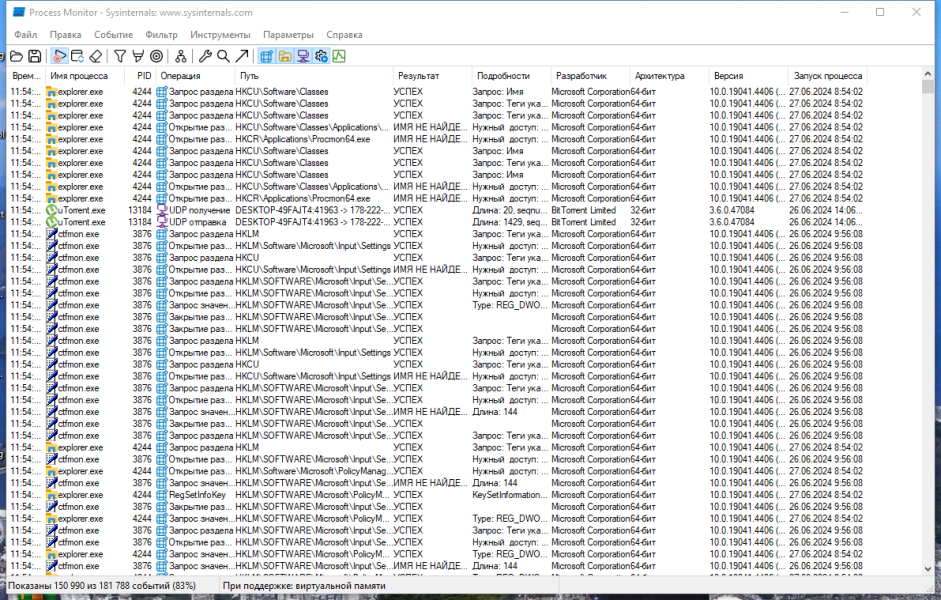Click the events shown count in status bar
The width and height of the screenshot is (941, 600).
tap(102, 586)
